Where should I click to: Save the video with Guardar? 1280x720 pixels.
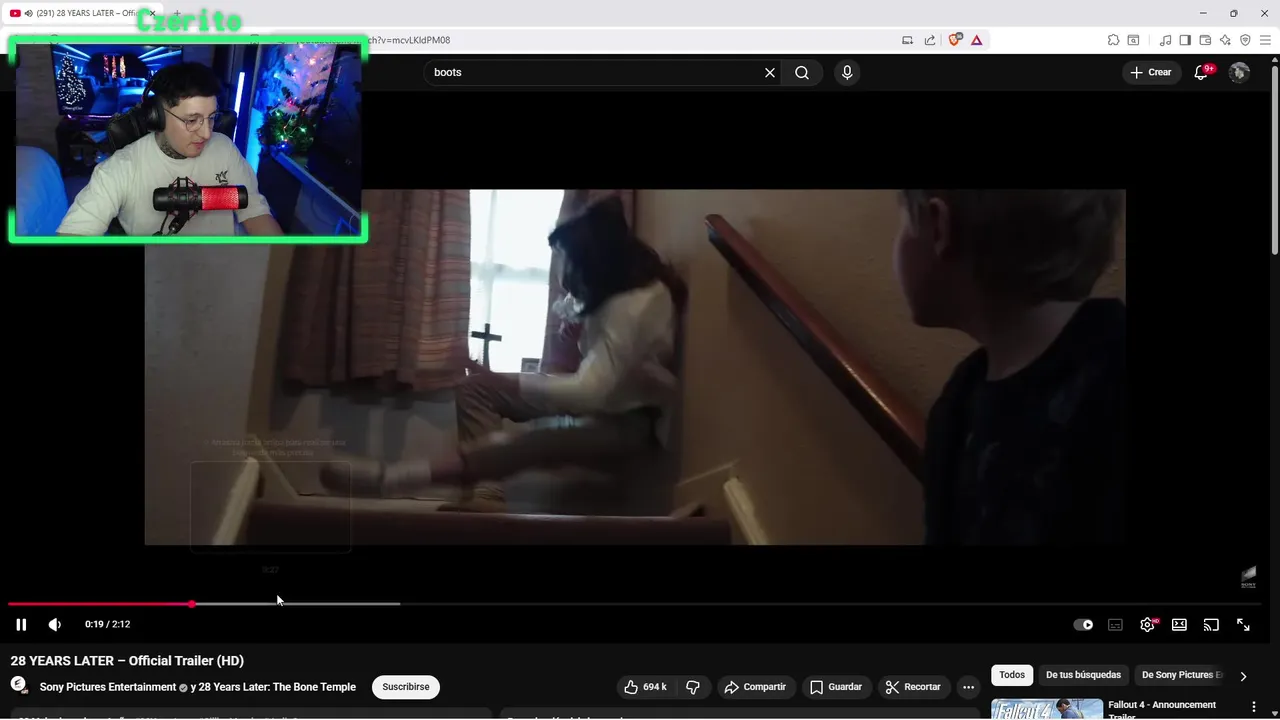[835, 687]
